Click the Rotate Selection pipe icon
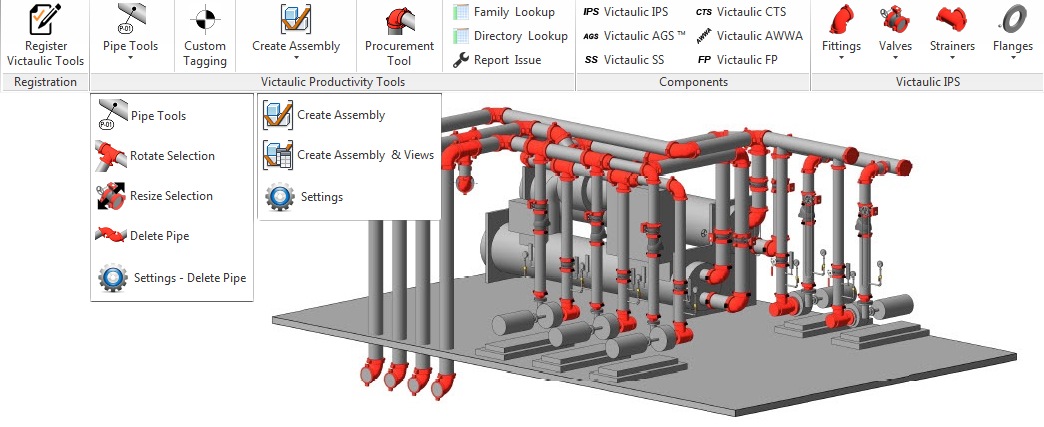Image resolution: width=1044 pixels, height=427 pixels. click(x=110, y=156)
